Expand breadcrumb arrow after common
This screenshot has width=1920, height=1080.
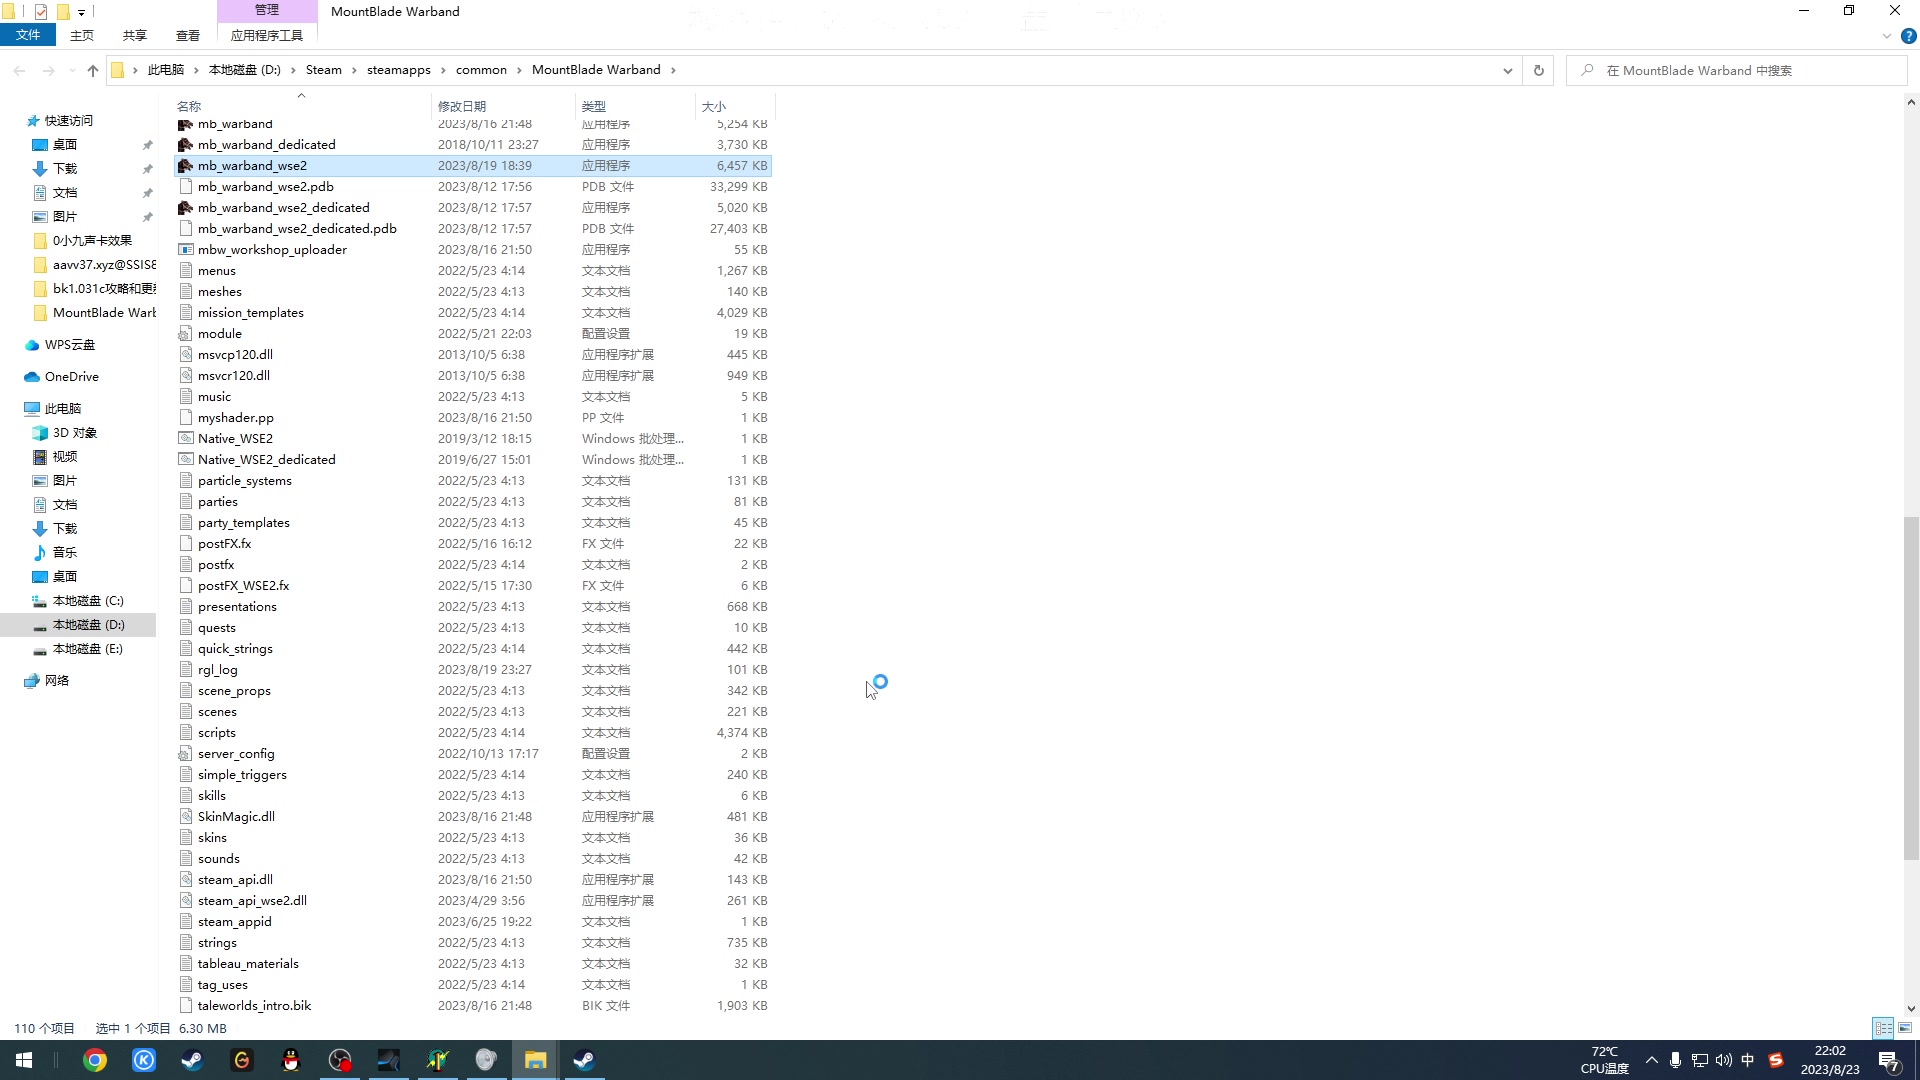[x=520, y=70]
